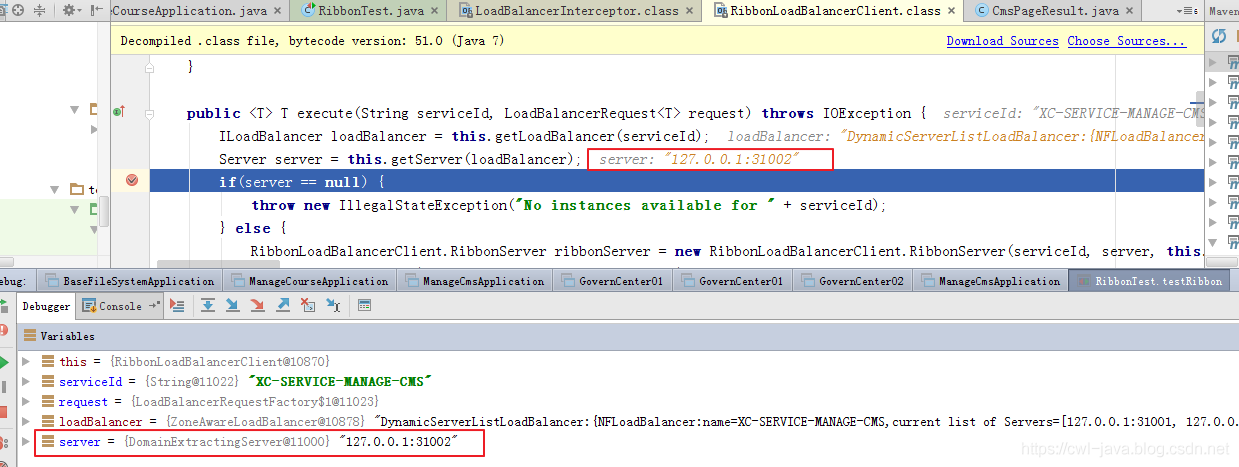Switch to LoadBalancerInterceptor.class tab
Viewport: 1239px width, 467px height.
coord(577,11)
